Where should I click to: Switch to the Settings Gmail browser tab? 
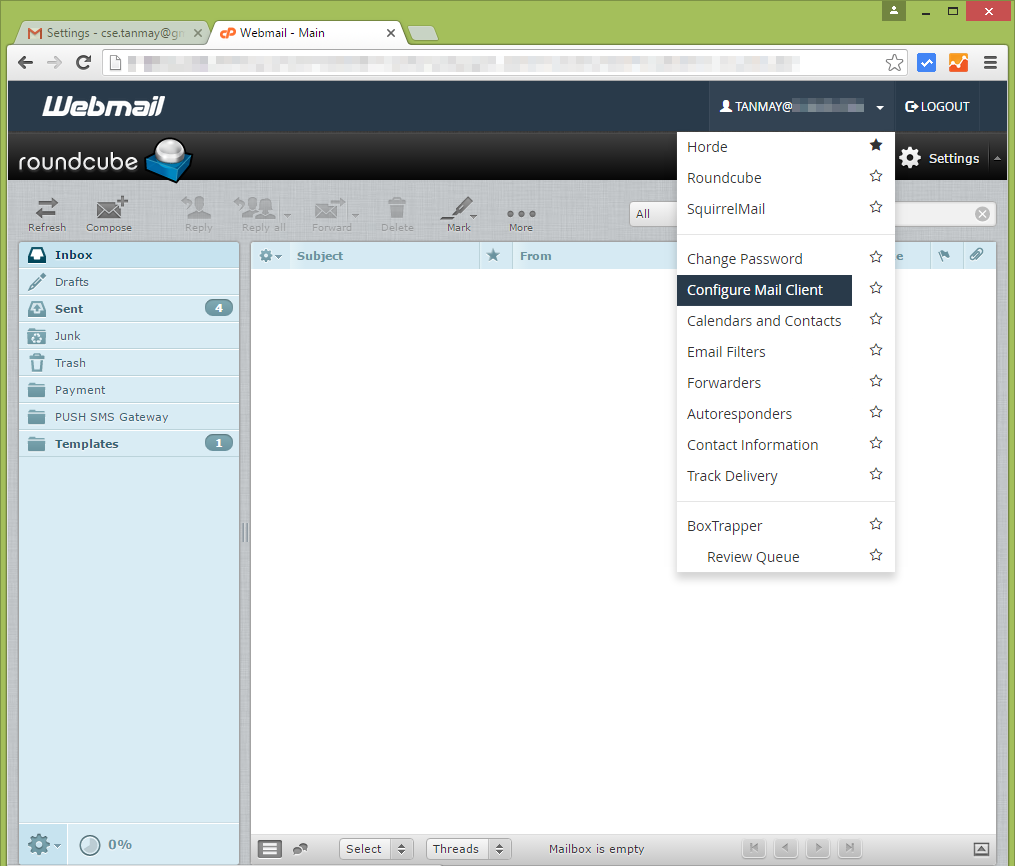tap(110, 31)
